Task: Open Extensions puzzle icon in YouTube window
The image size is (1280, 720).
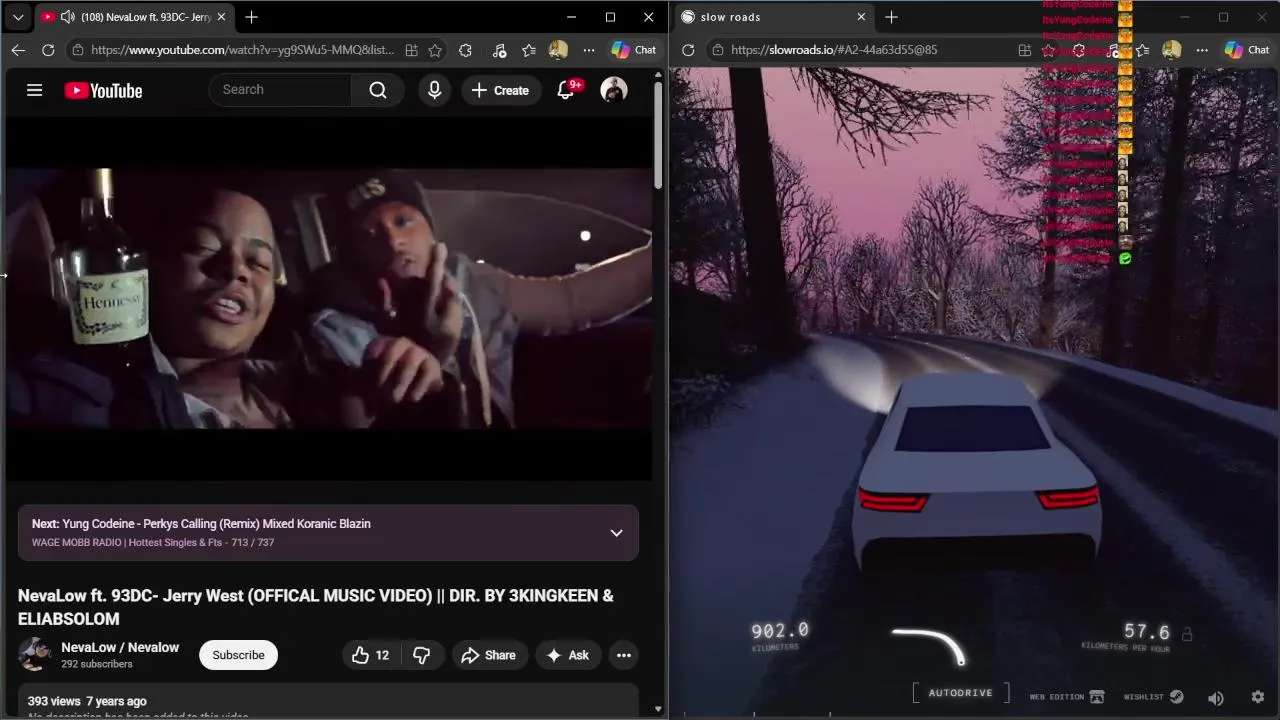Action: [x=465, y=50]
